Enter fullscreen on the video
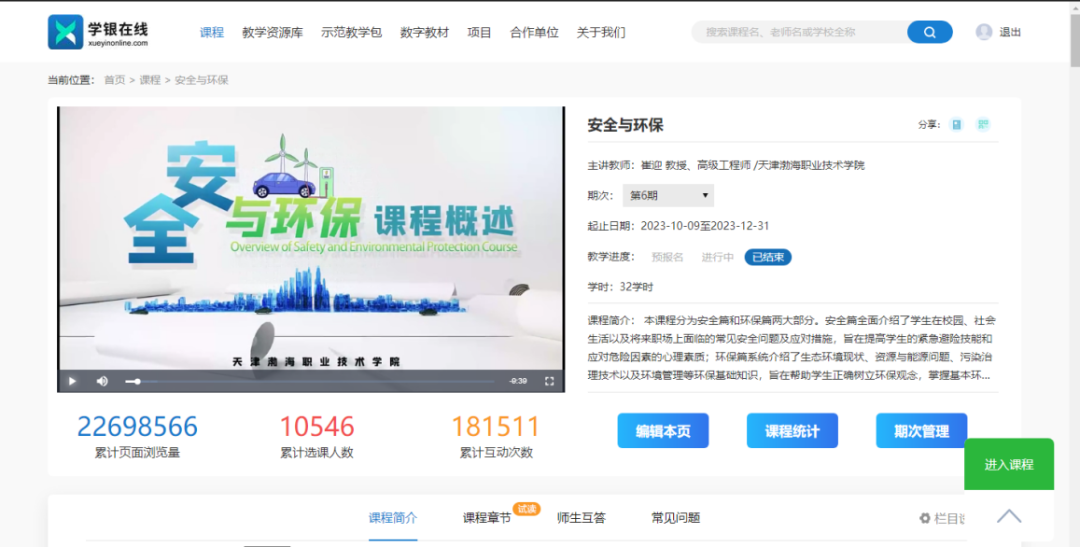This screenshot has height=547, width=1080. tap(549, 381)
